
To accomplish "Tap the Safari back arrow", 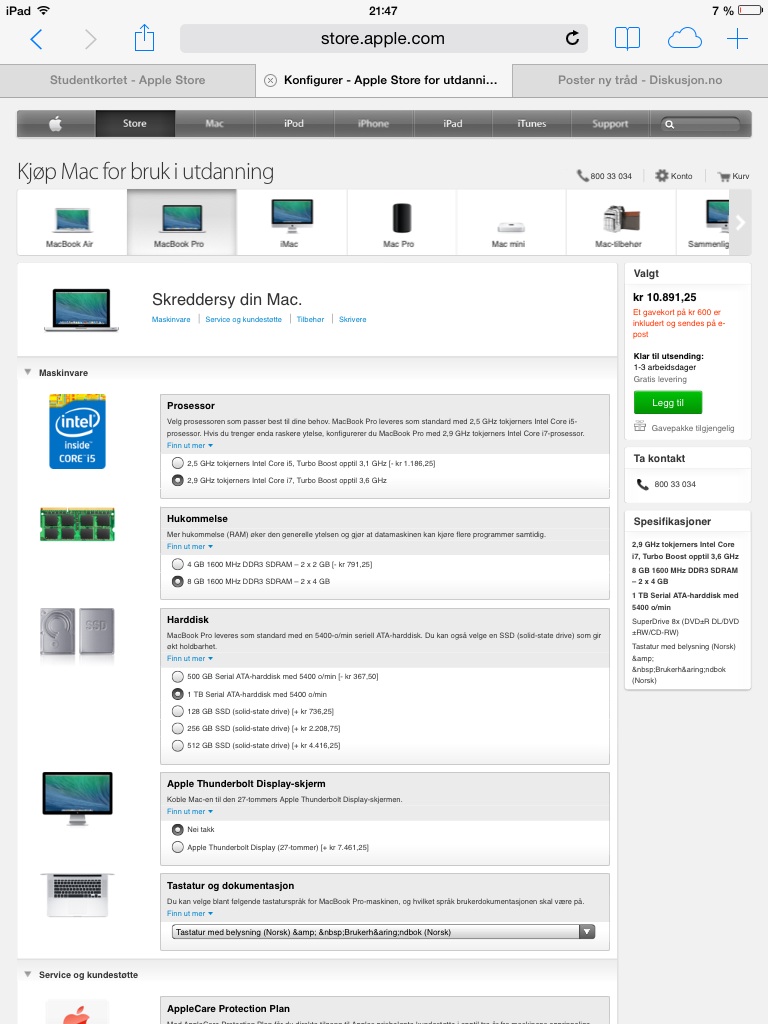I will coord(37,39).
